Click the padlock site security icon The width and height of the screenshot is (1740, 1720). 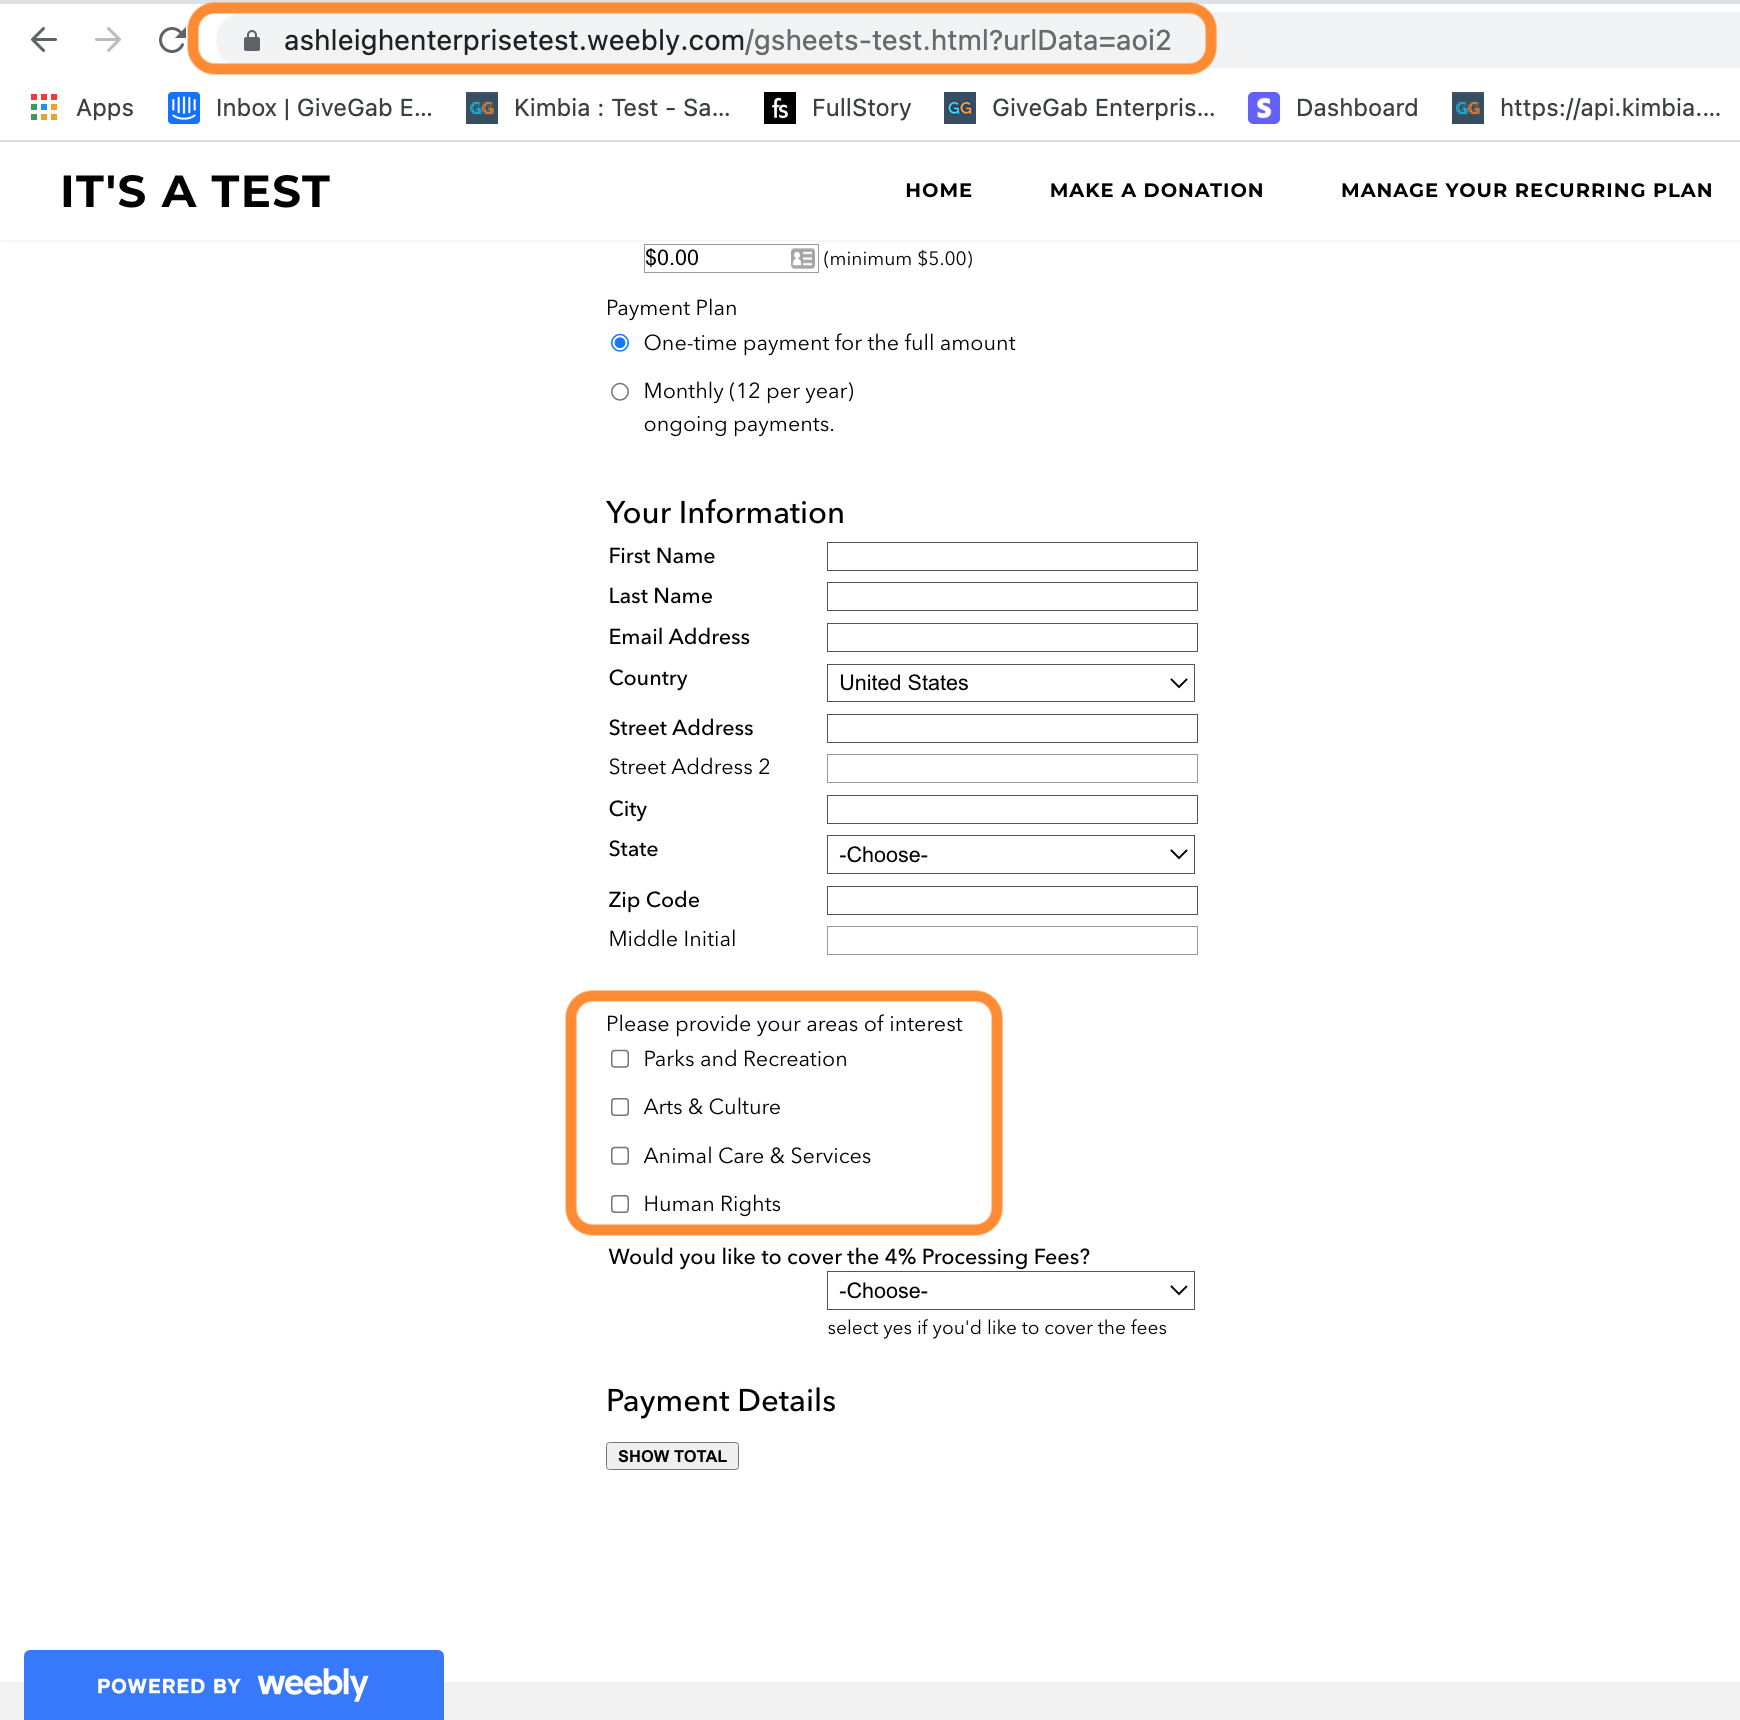[x=252, y=41]
